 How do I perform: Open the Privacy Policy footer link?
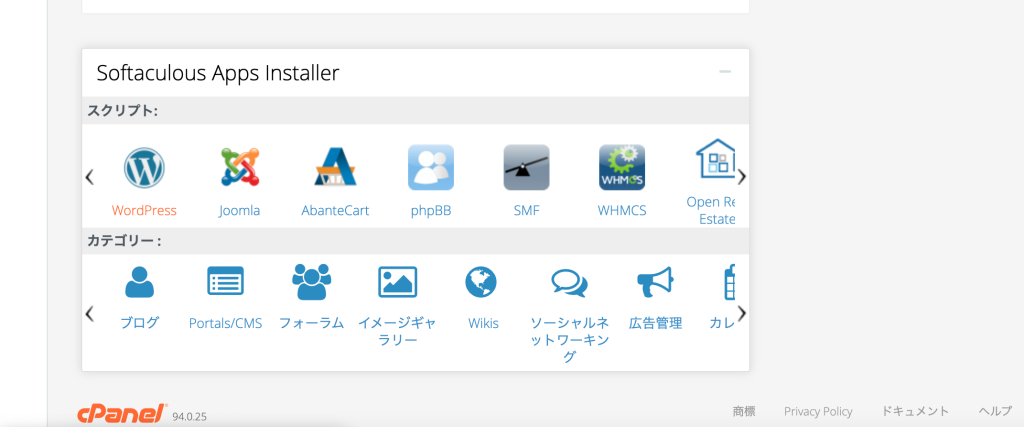click(x=818, y=411)
